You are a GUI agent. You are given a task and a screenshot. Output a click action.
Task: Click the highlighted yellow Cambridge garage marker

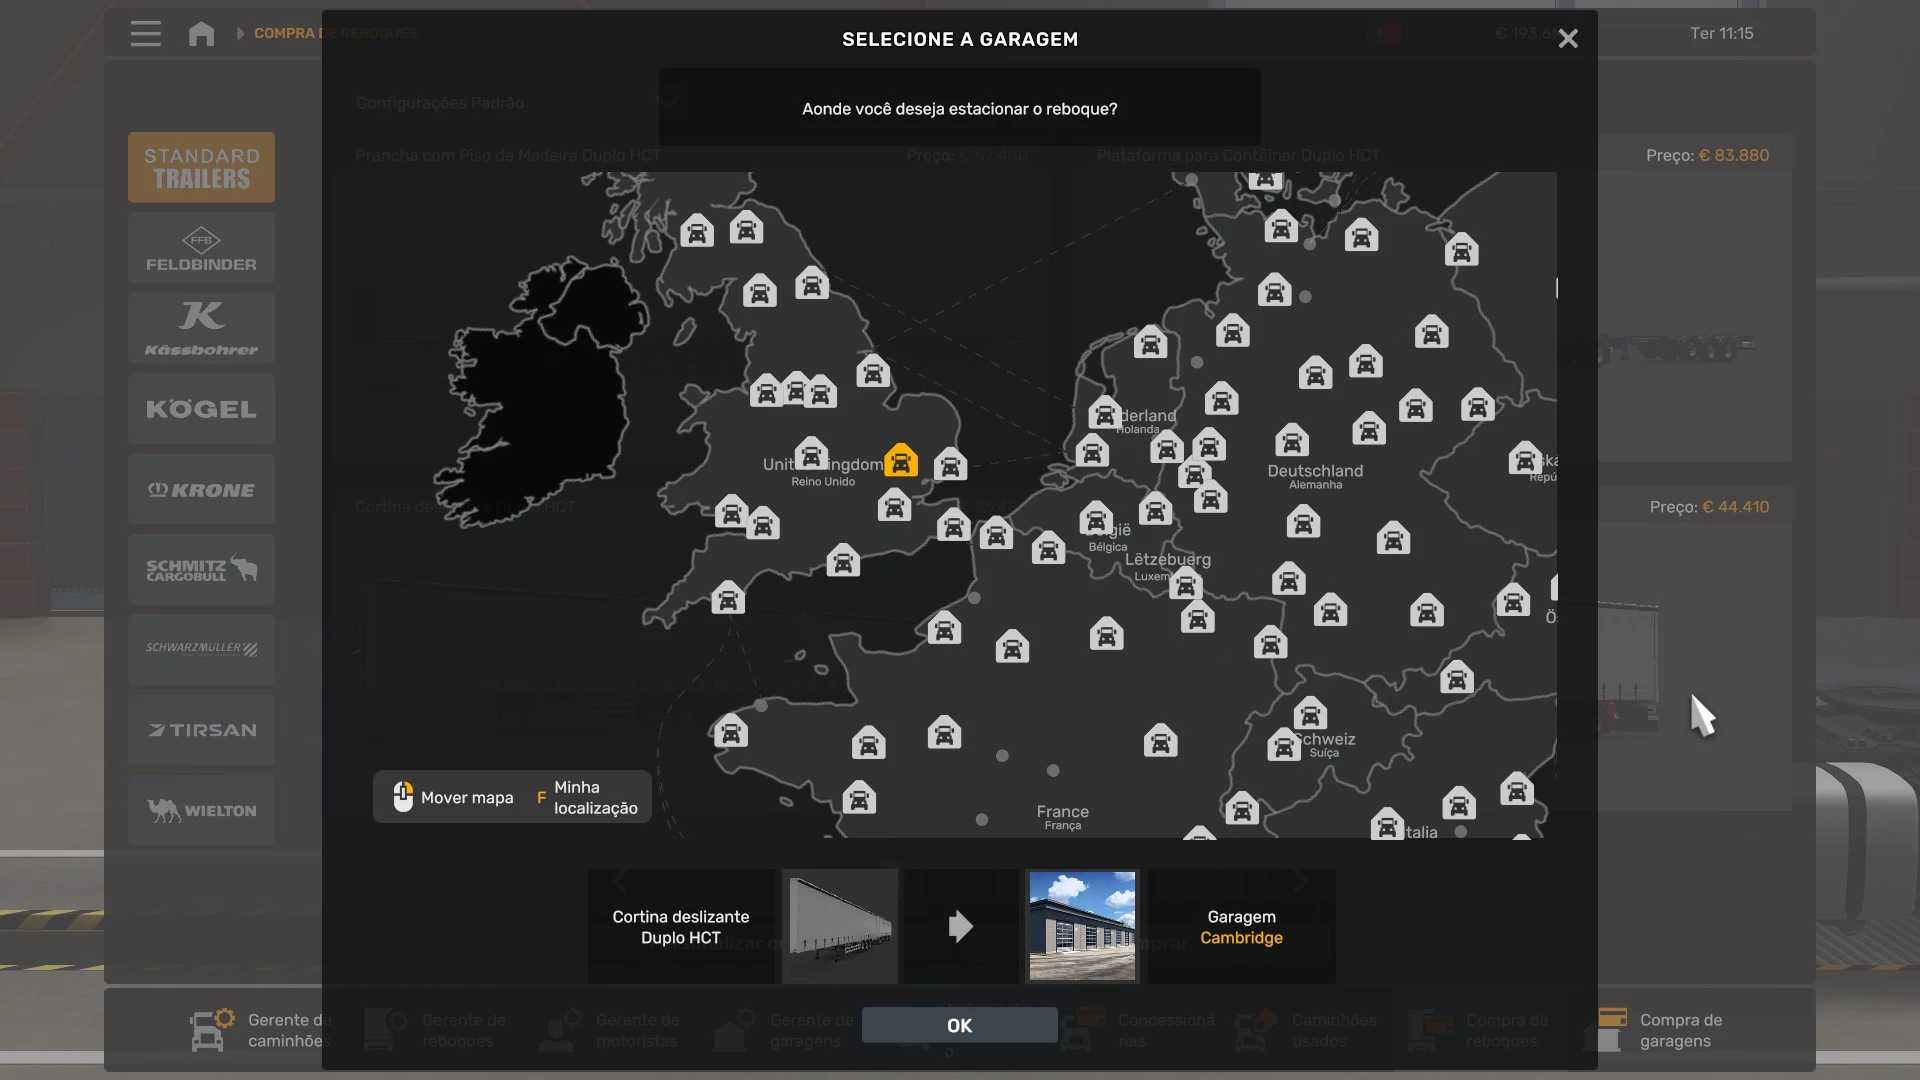[901, 460]
